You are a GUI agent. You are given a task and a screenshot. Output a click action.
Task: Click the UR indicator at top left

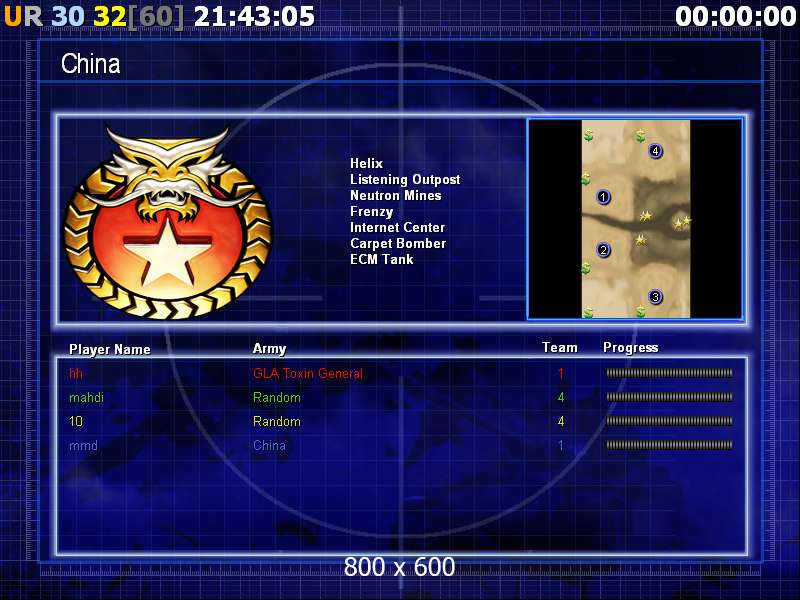pyautogui.click(x=23, y=16)
